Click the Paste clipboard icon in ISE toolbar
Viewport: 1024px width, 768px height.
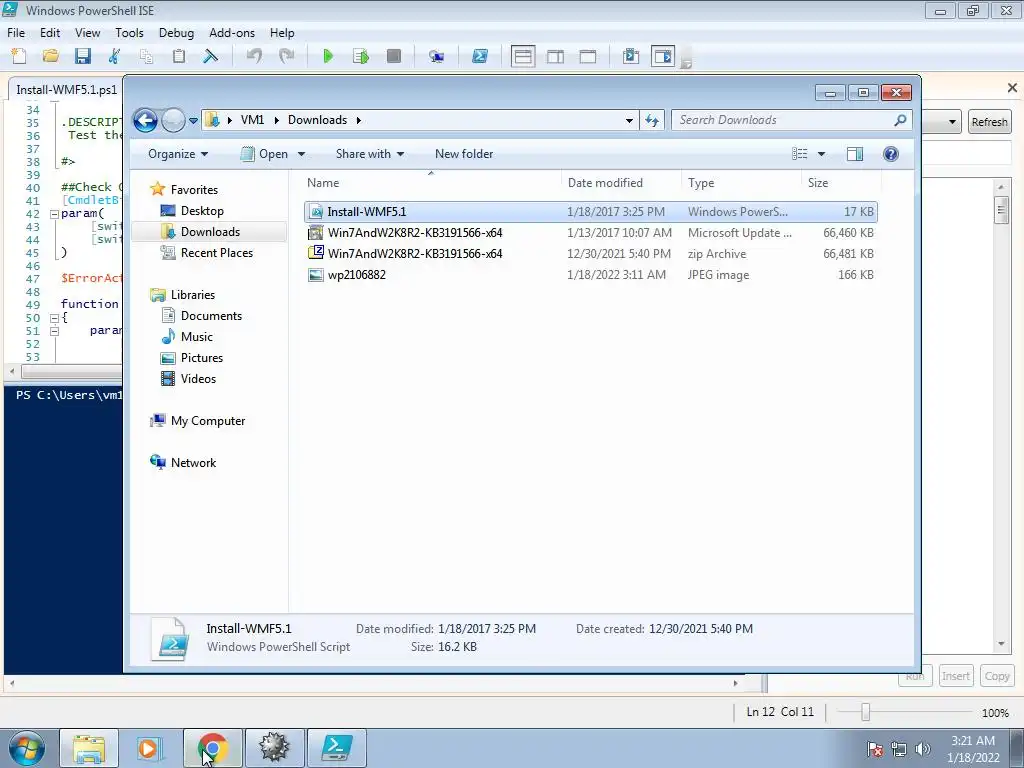pos(178,56)
